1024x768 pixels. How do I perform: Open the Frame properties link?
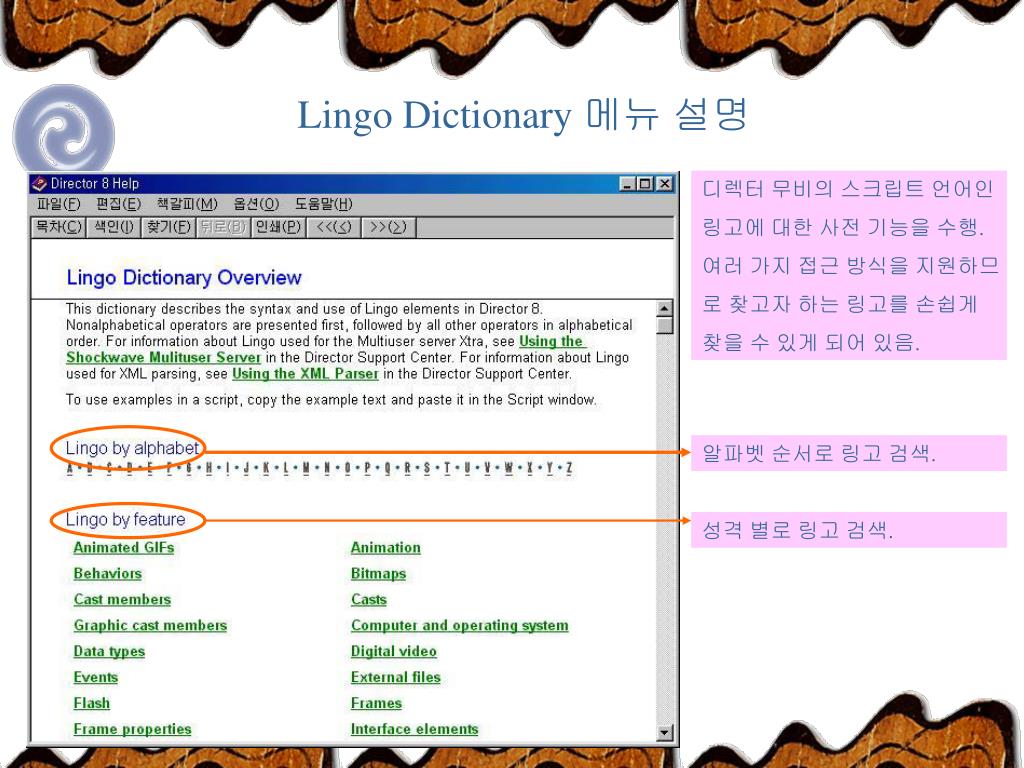tap(132, 729)
